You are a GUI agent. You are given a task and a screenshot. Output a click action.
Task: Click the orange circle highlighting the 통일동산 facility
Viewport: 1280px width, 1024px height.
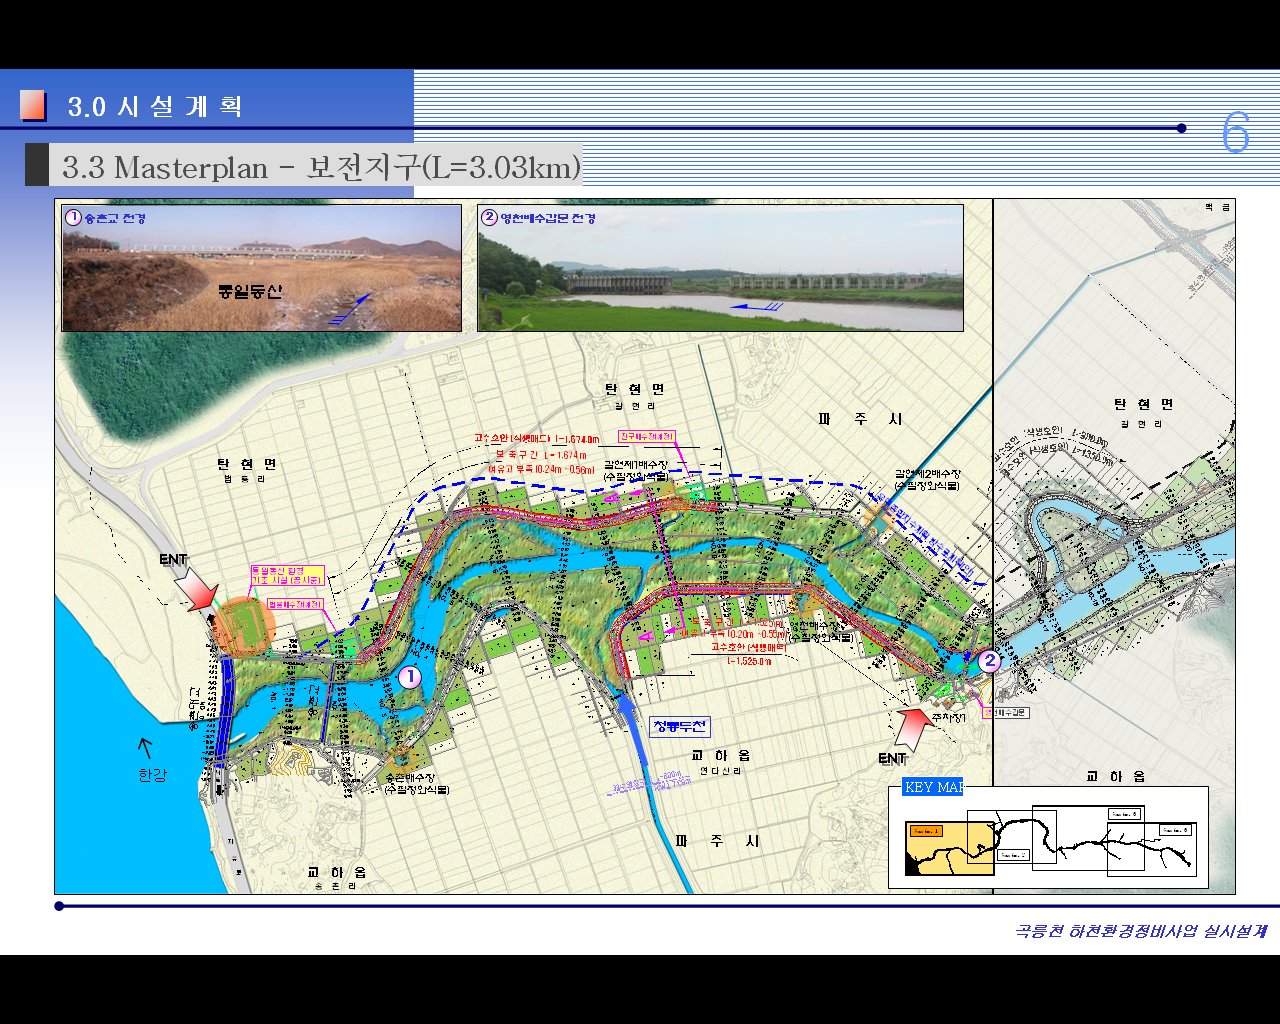click(x=243, y=626)
